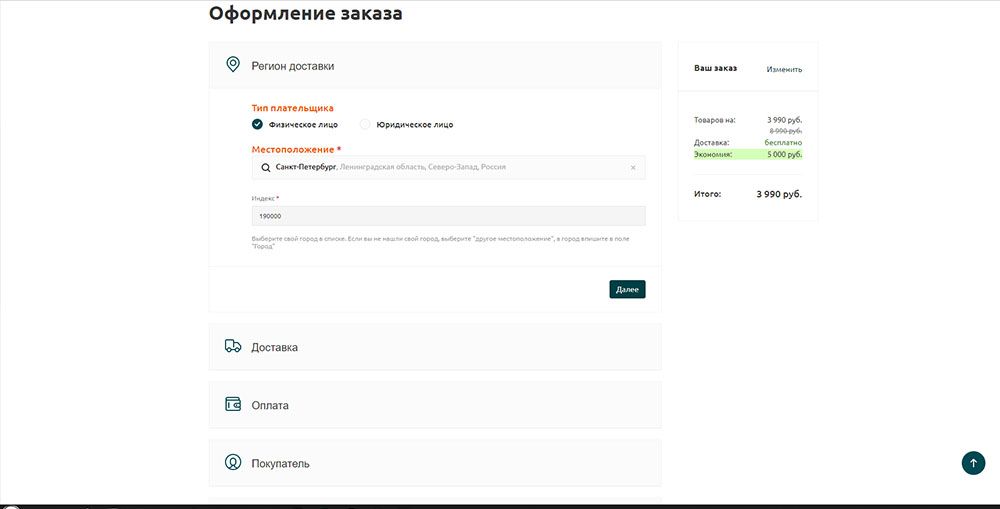Collapse the Регион доставки section title
The width and height of the screenshot is (1000, 509).
(x=292, y=66)
